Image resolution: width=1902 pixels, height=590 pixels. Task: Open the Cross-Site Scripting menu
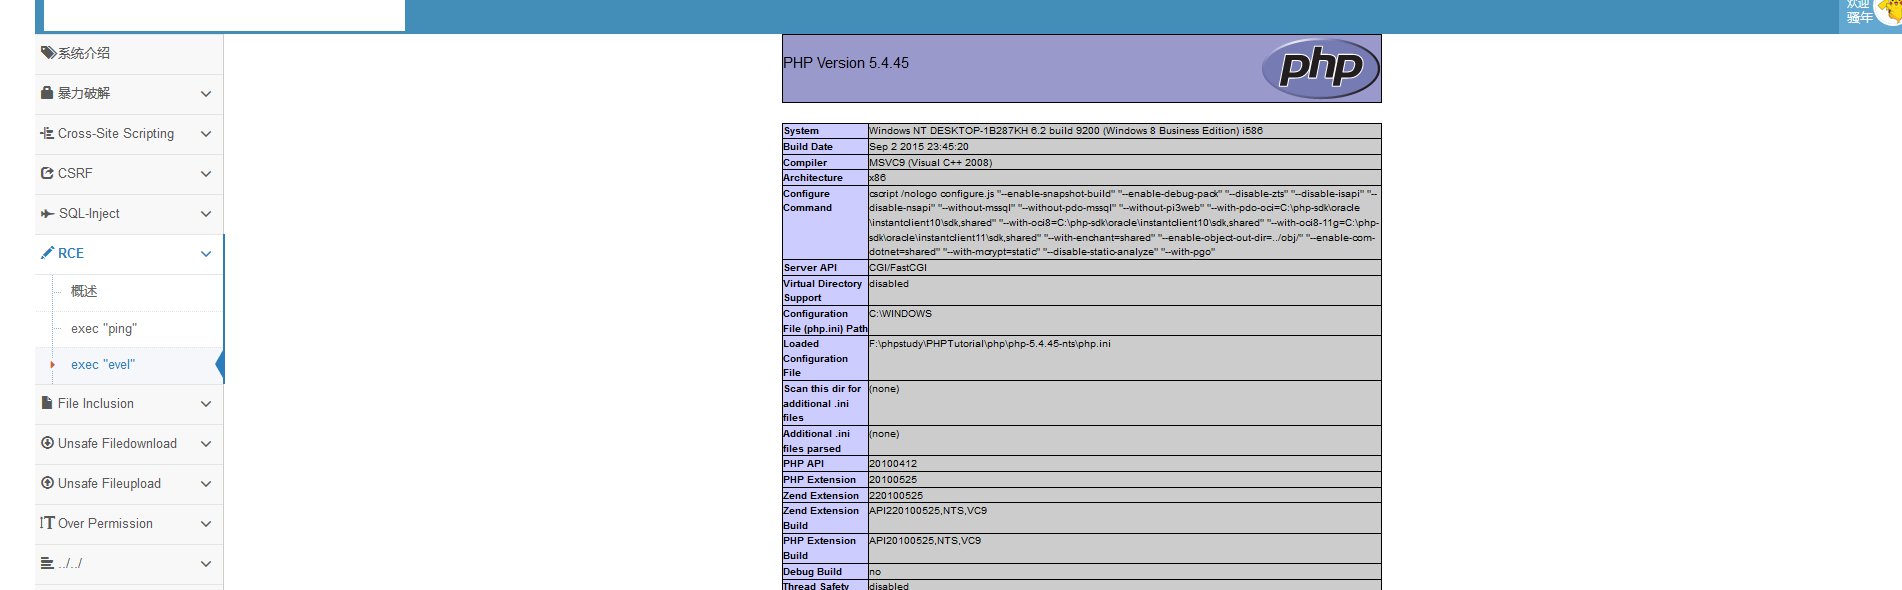[129, 134]
